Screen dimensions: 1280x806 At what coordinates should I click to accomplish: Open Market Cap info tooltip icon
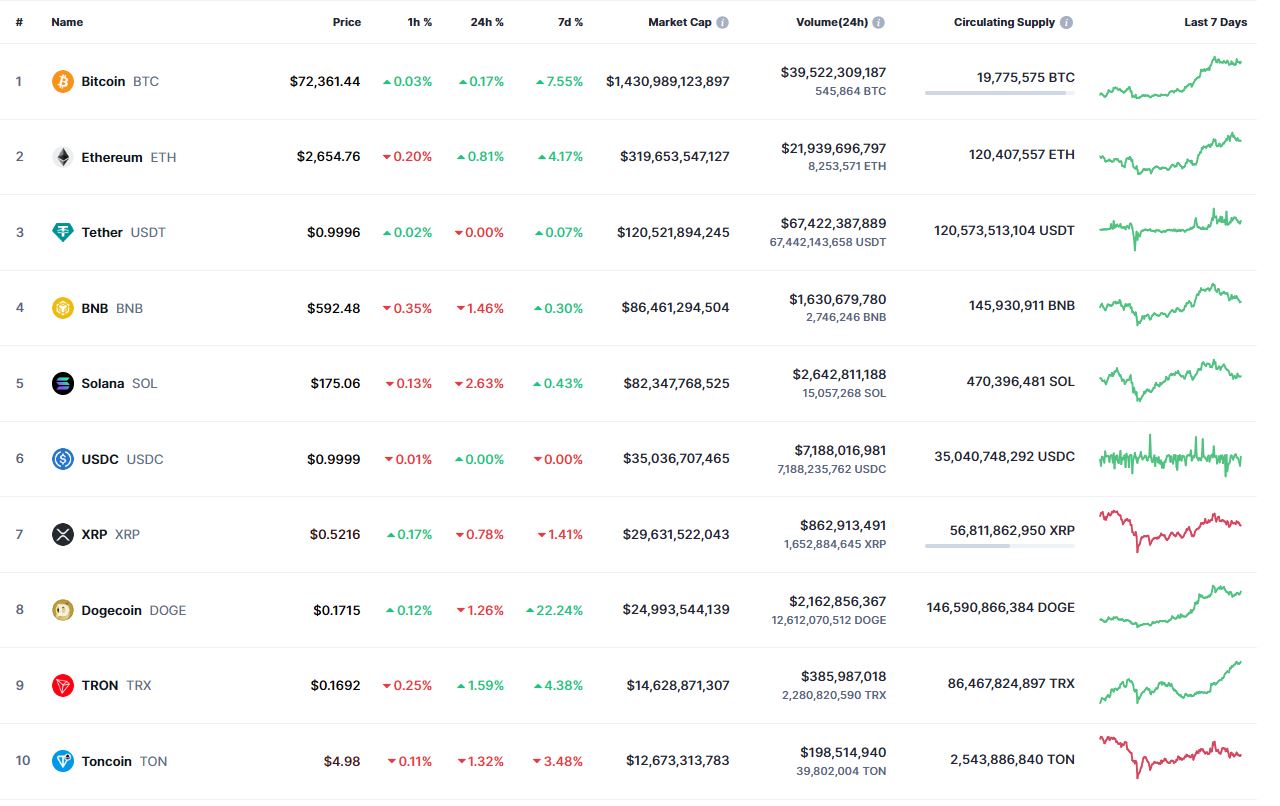[722, 22]
